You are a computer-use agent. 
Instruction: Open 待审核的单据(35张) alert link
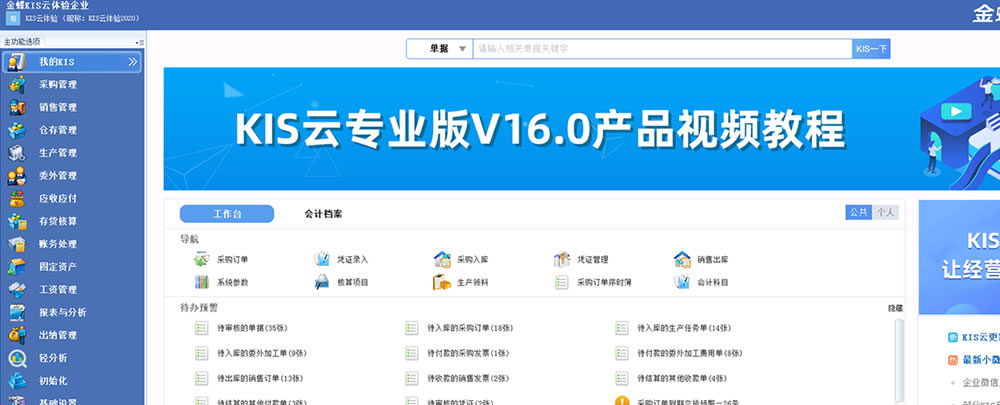(x=253, y=328)
